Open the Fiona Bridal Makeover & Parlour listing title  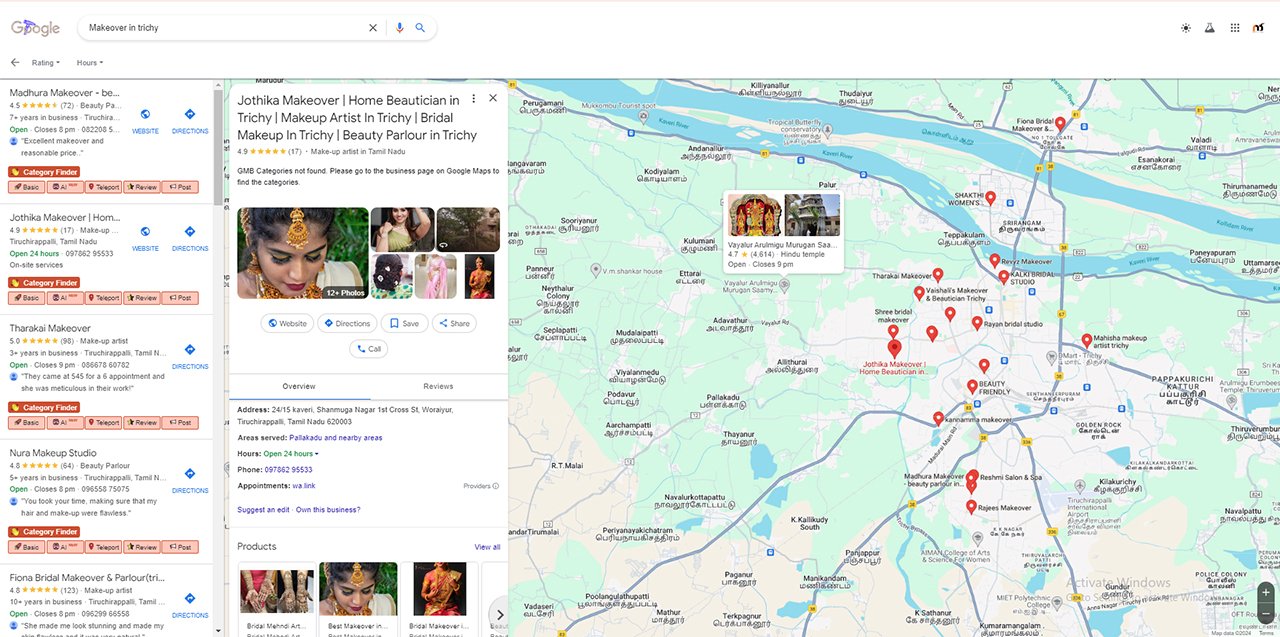87,577
